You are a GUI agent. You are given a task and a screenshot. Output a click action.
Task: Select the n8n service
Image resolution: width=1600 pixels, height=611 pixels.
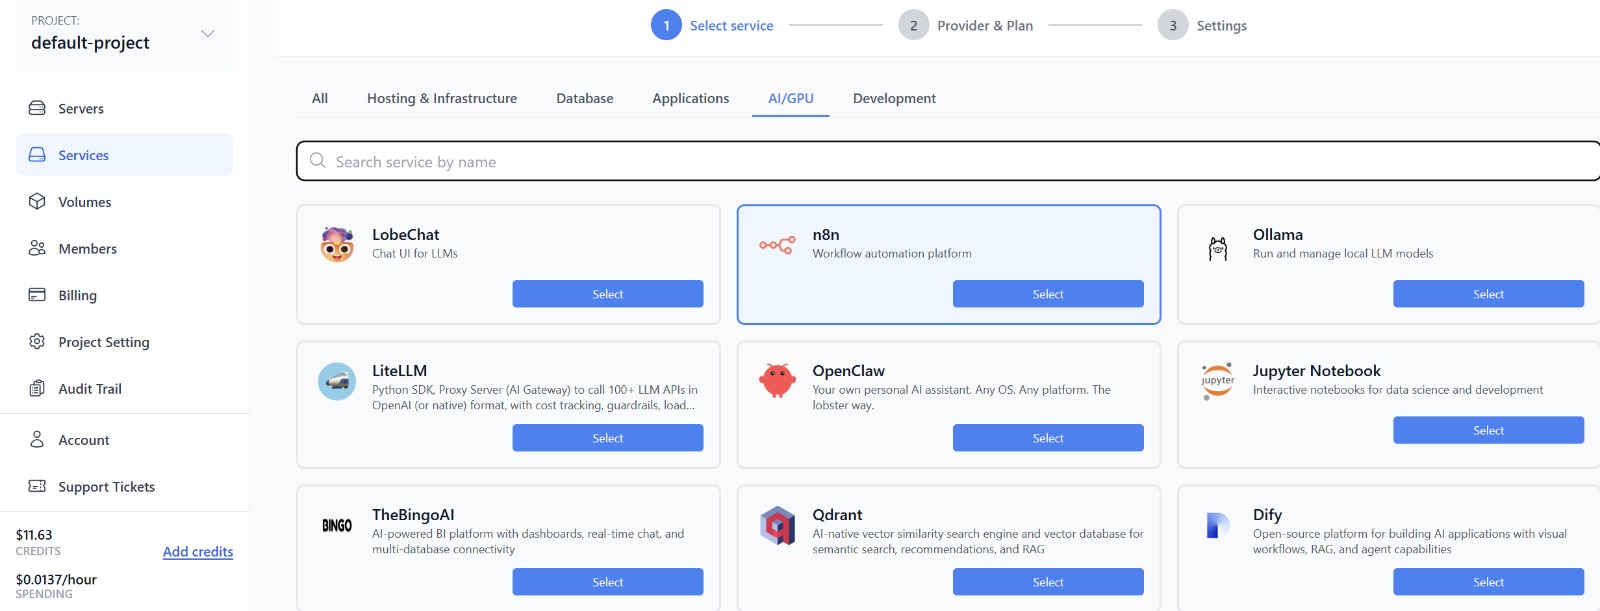point(1048,294)
